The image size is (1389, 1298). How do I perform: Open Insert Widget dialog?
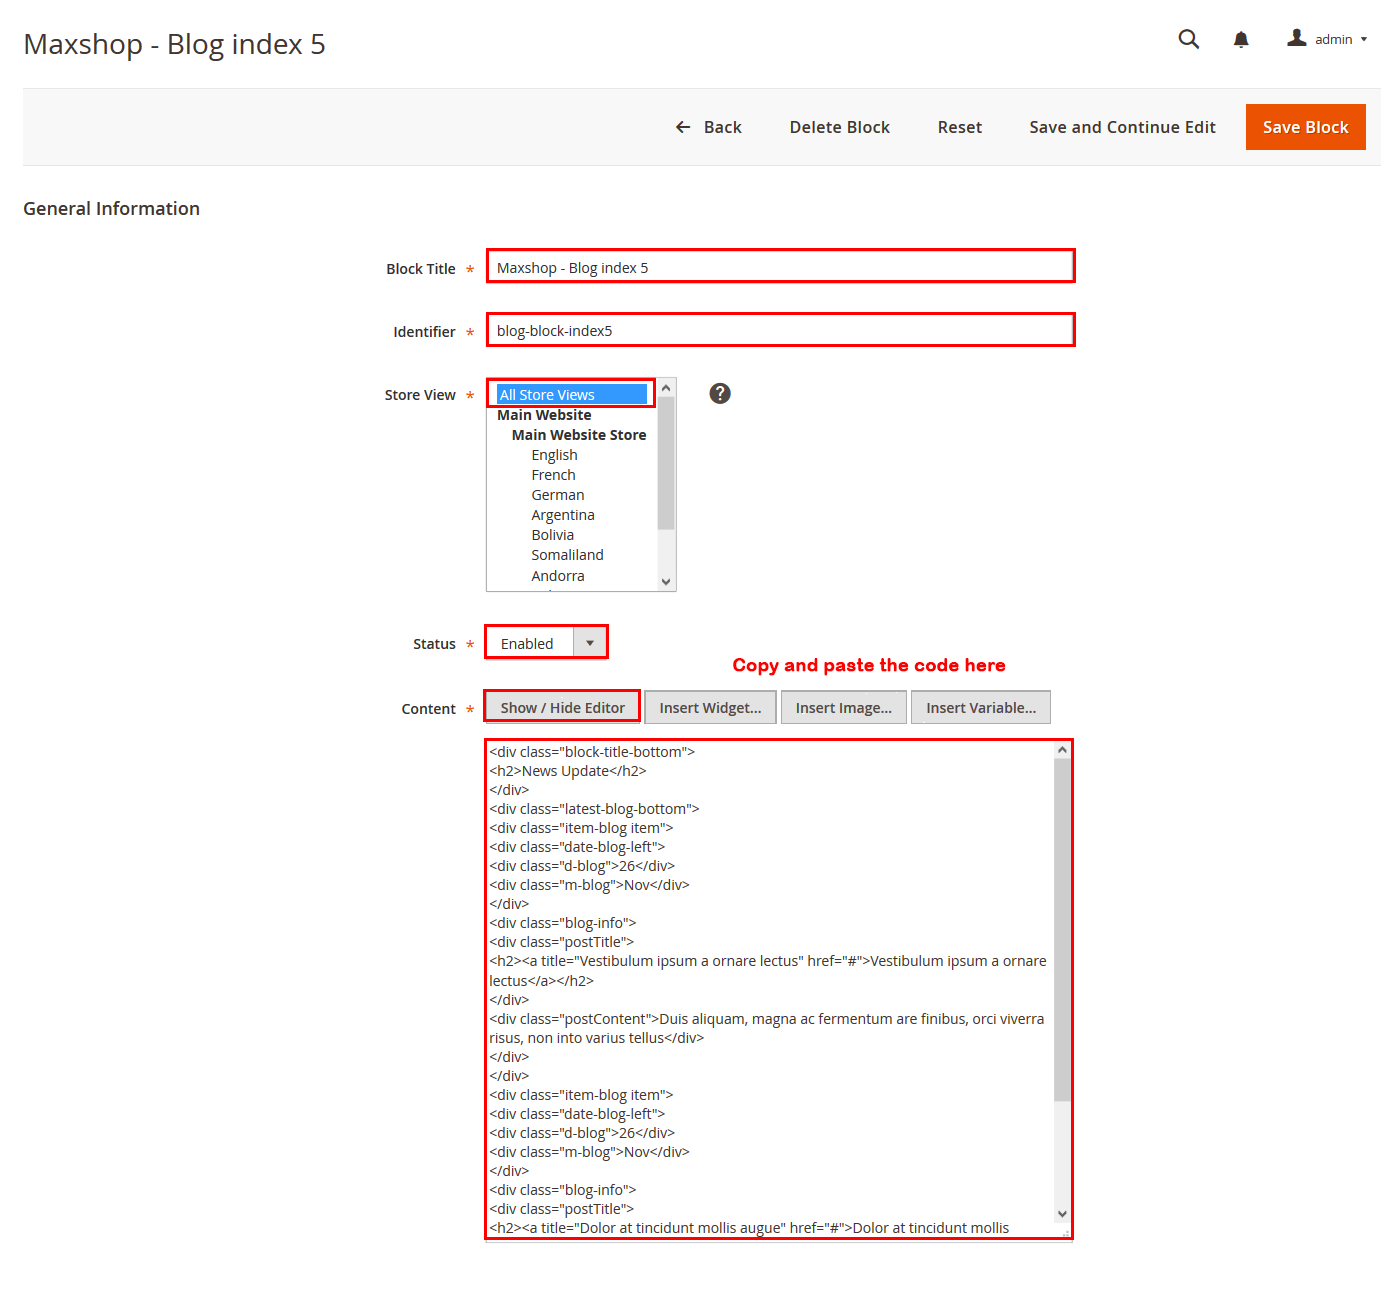coord(710,707)
